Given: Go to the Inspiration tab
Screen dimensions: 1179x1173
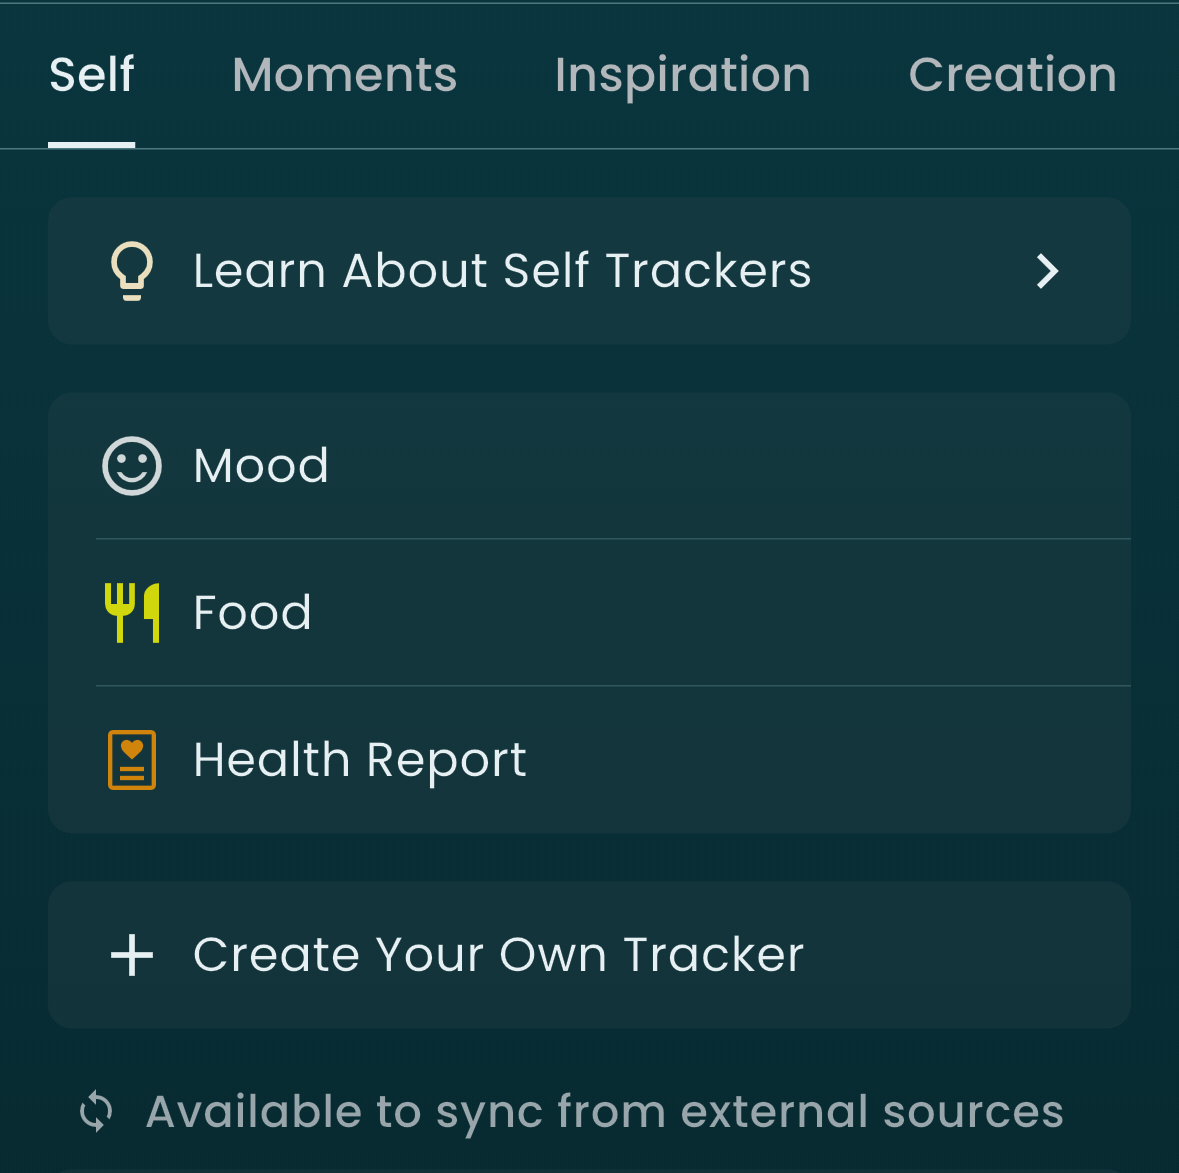Looking at the screenshot, I should [682, 75].
